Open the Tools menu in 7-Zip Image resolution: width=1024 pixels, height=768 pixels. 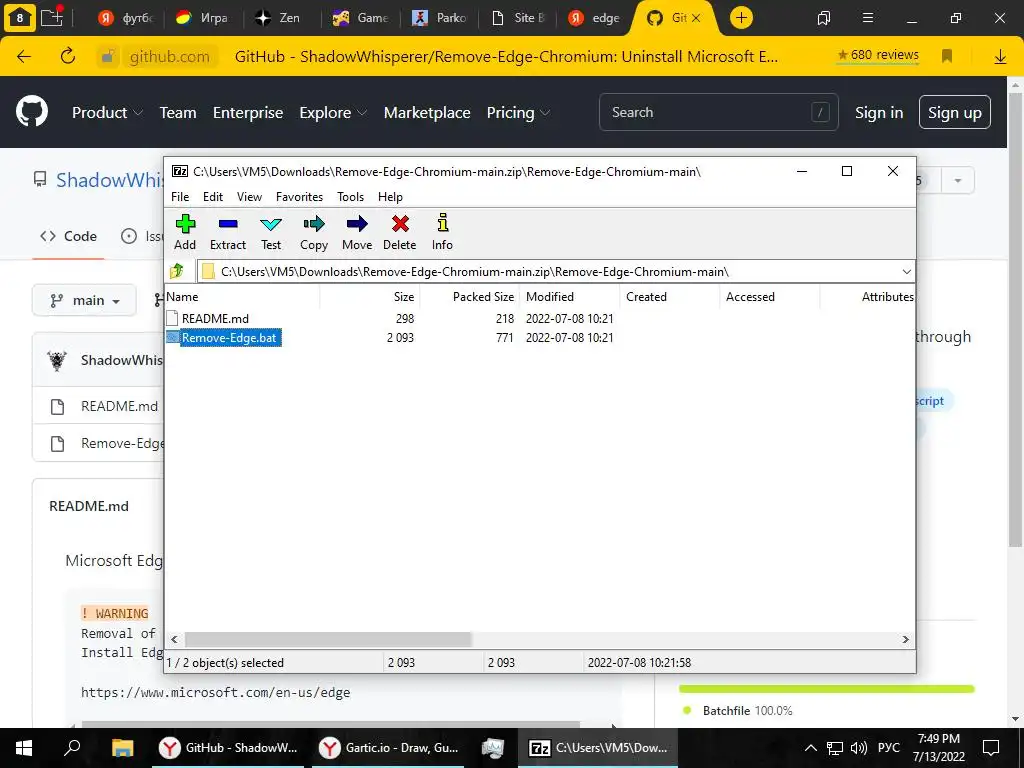pos(350,197)
